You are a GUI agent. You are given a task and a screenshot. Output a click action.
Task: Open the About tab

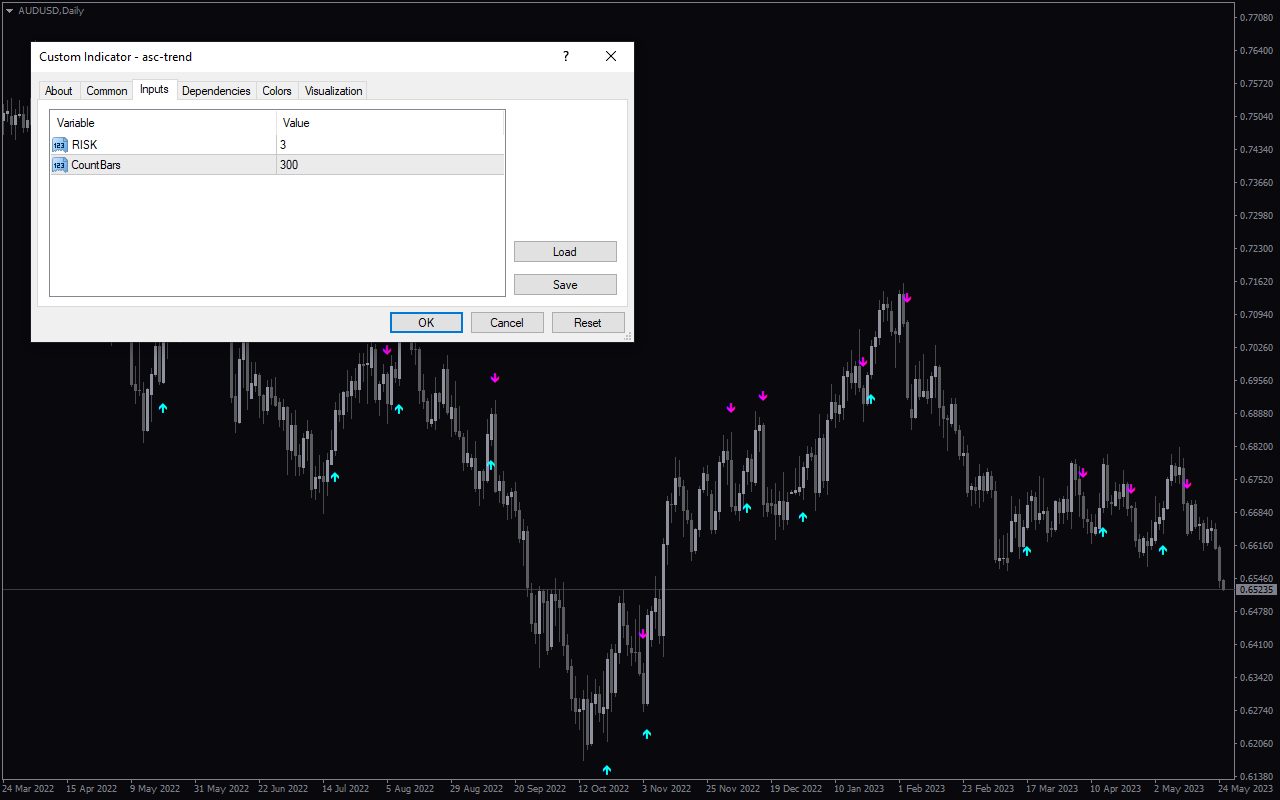click(x=59, y=91)
